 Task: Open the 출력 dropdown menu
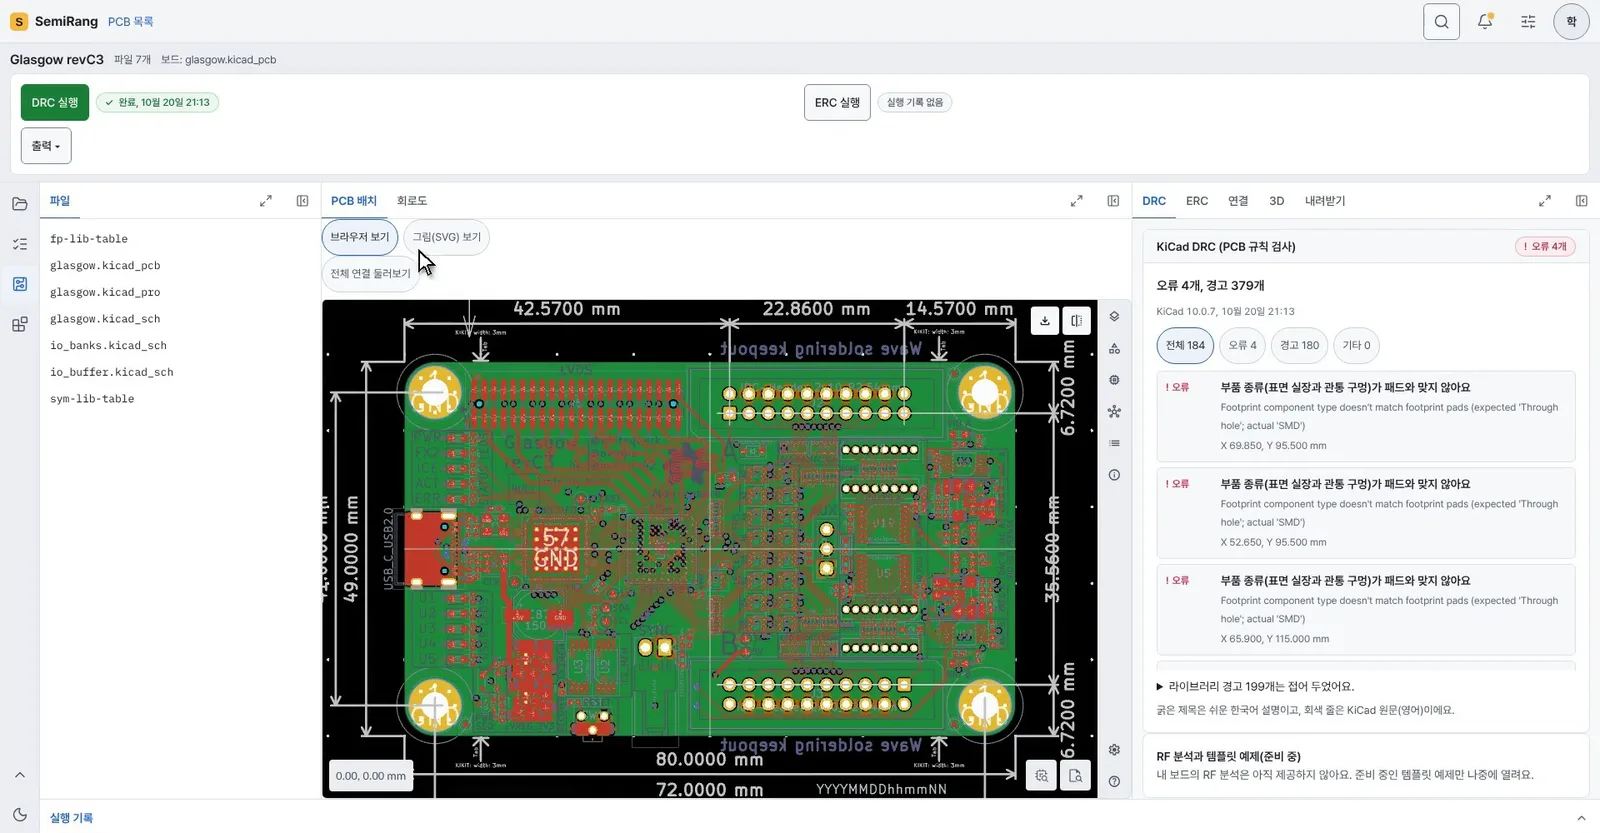point(46,146)
